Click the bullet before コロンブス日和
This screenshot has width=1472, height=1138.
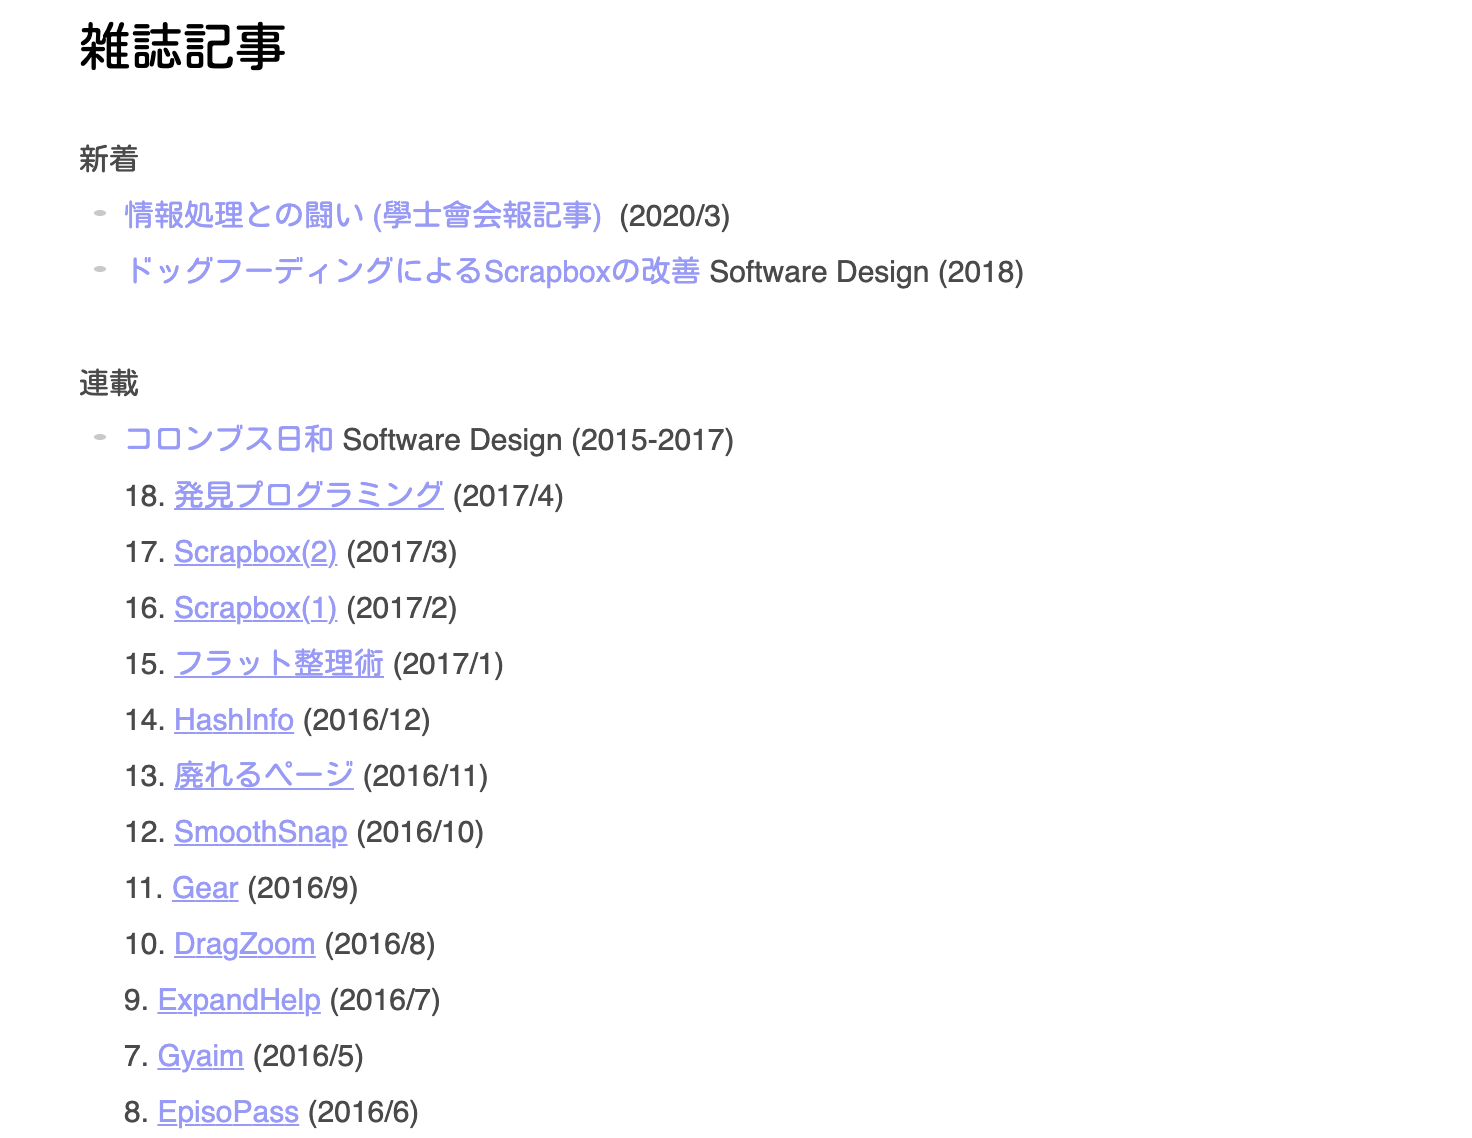point(100,436)
